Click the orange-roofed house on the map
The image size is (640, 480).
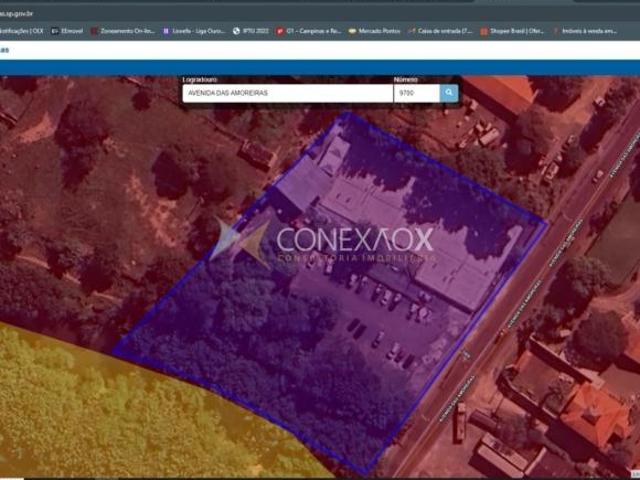click(x=594, y=414)
